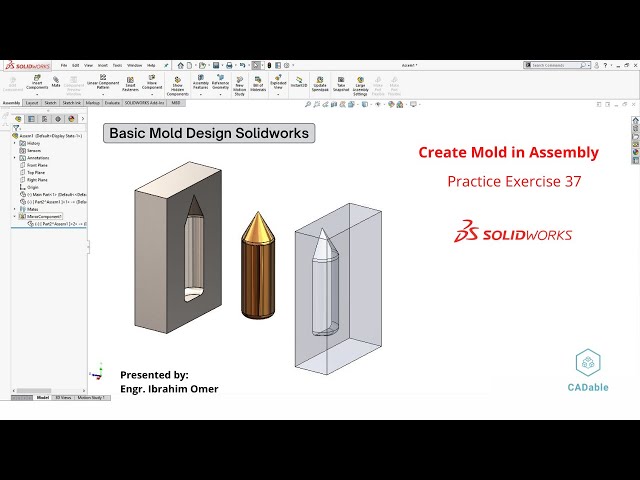Click Update SpeedPak tool
640x480 pixels.
pos(320,84)
